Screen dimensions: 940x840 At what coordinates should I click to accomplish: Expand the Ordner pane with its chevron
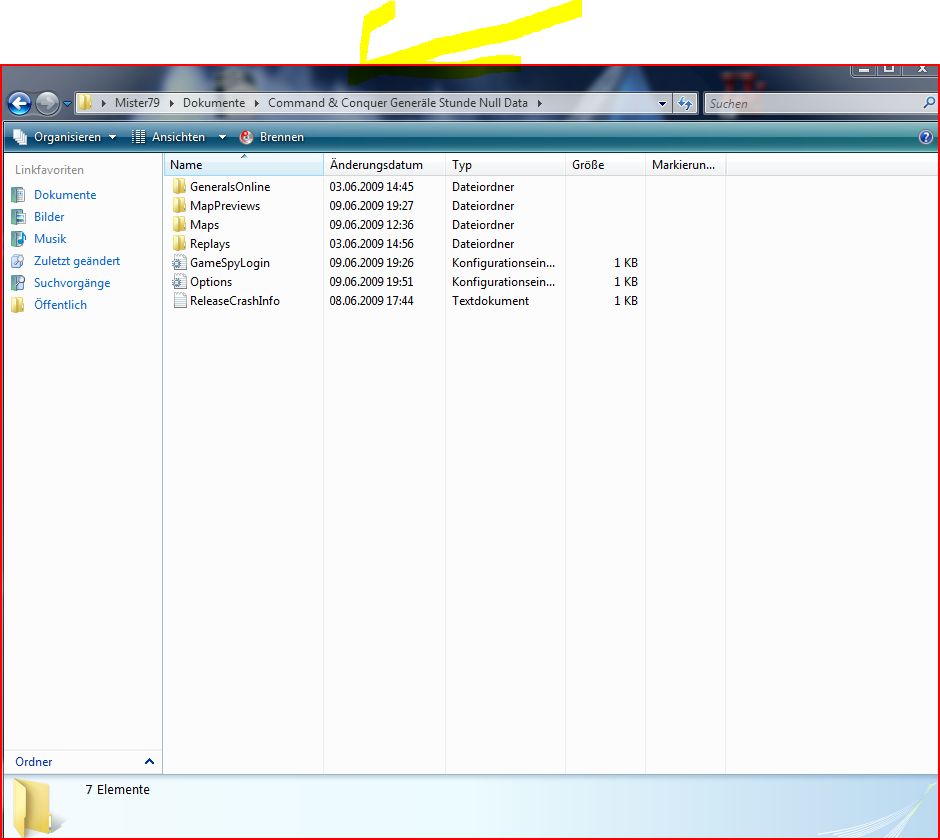(149, 761)
